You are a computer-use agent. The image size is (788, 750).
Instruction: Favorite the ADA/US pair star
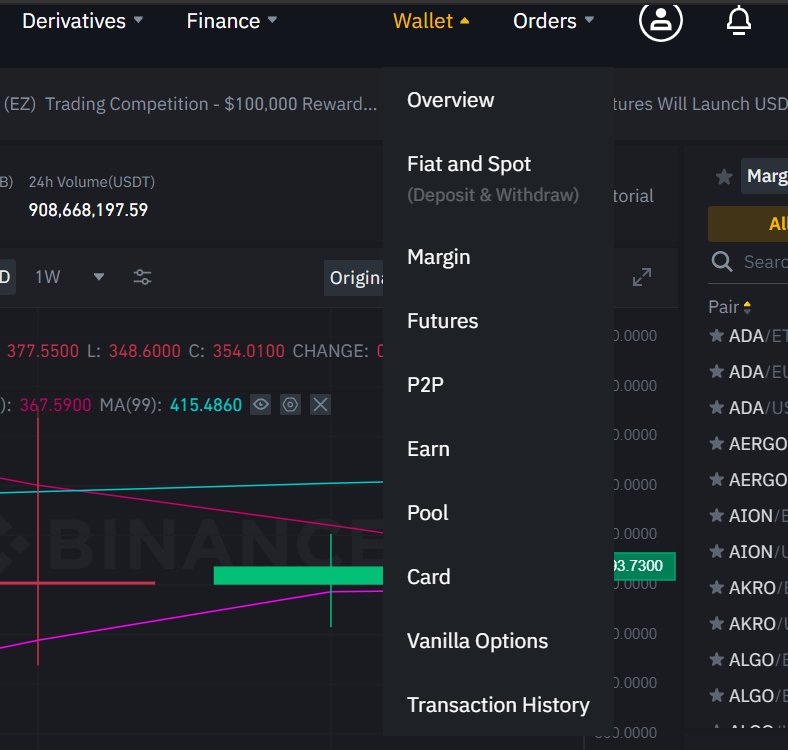pos(717,407)
